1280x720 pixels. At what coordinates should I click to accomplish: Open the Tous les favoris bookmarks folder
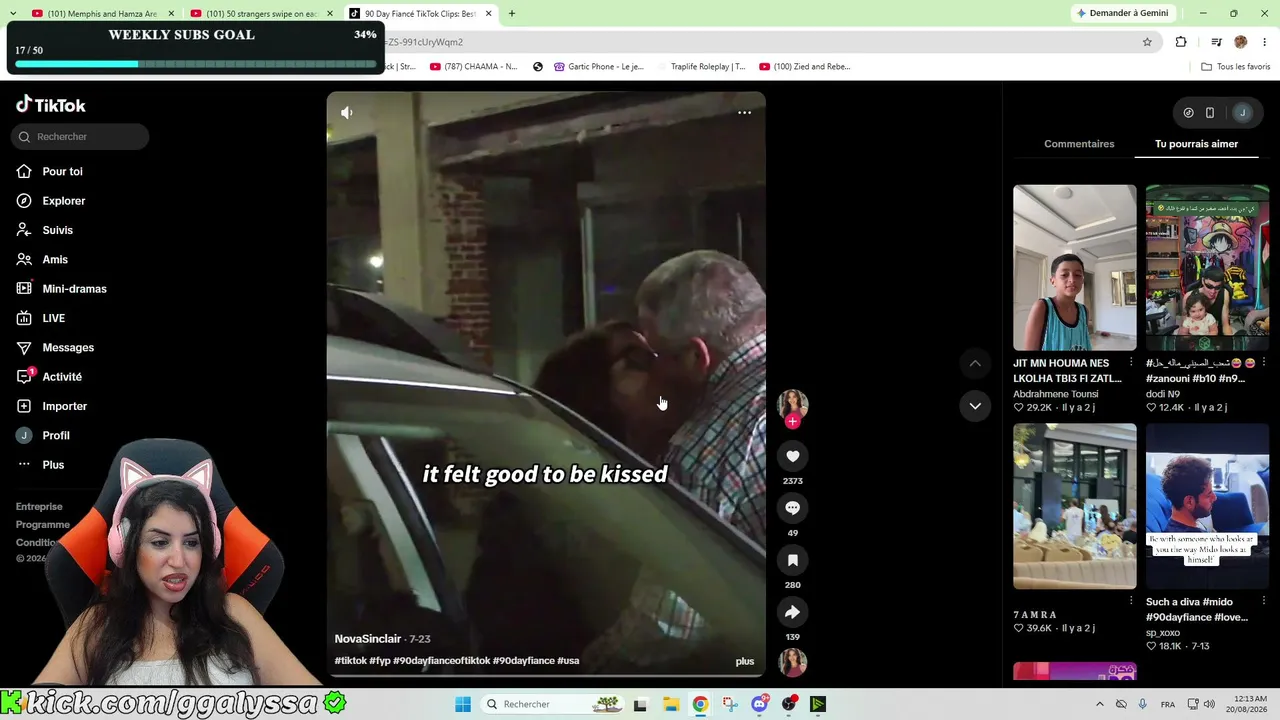click(x=1236, y=67)
